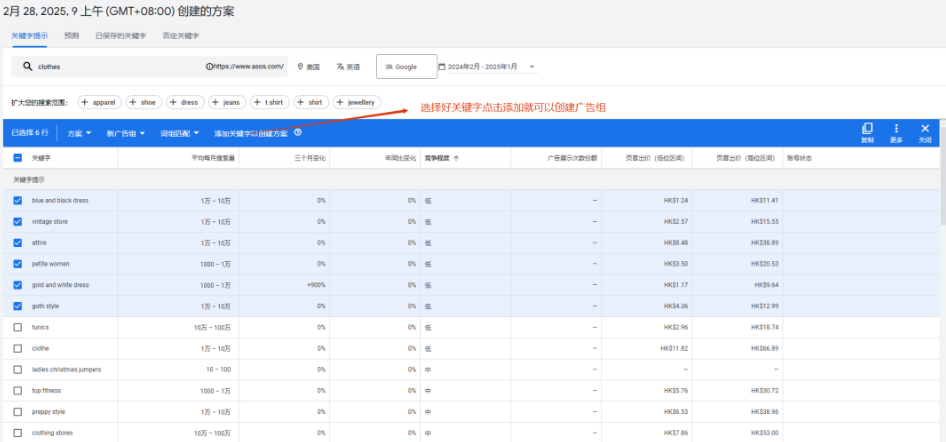This screenshot has width=946, height=442.
Task: Toggle the select-all checkbox in table header
Action: 18,158
